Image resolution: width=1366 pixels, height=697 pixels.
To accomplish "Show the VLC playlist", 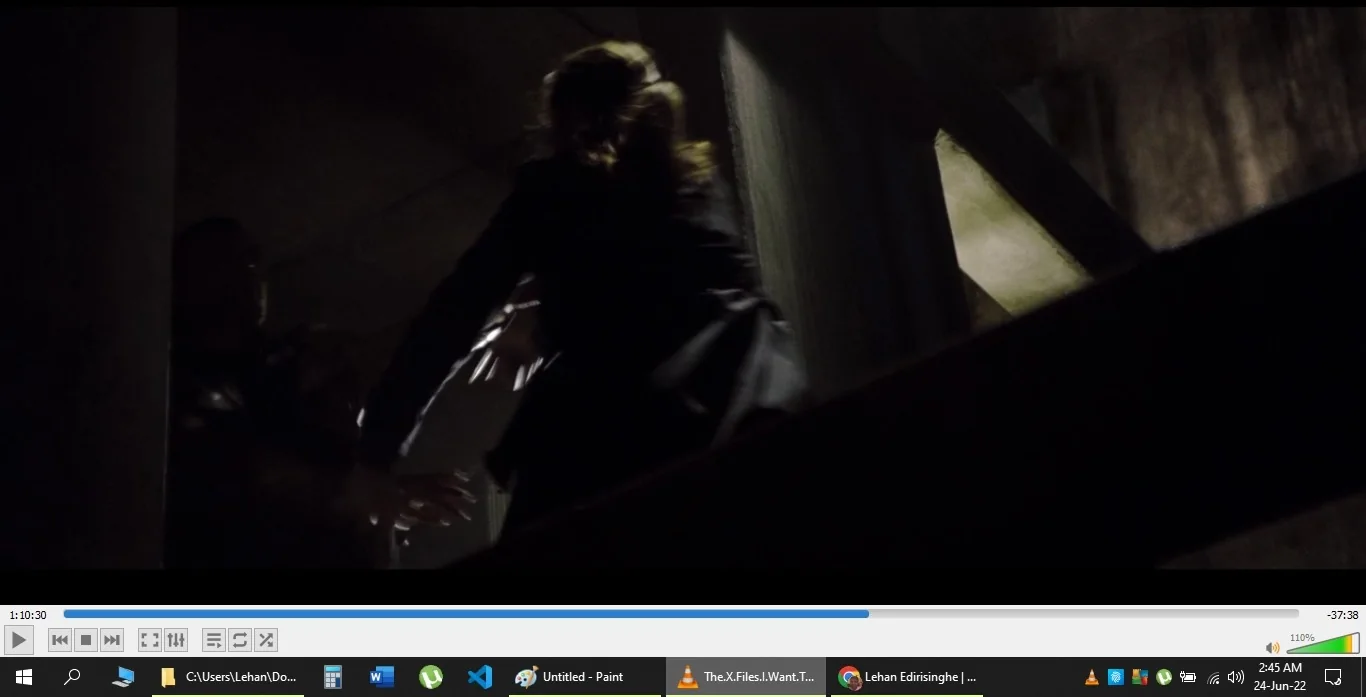I will point(213,640).
